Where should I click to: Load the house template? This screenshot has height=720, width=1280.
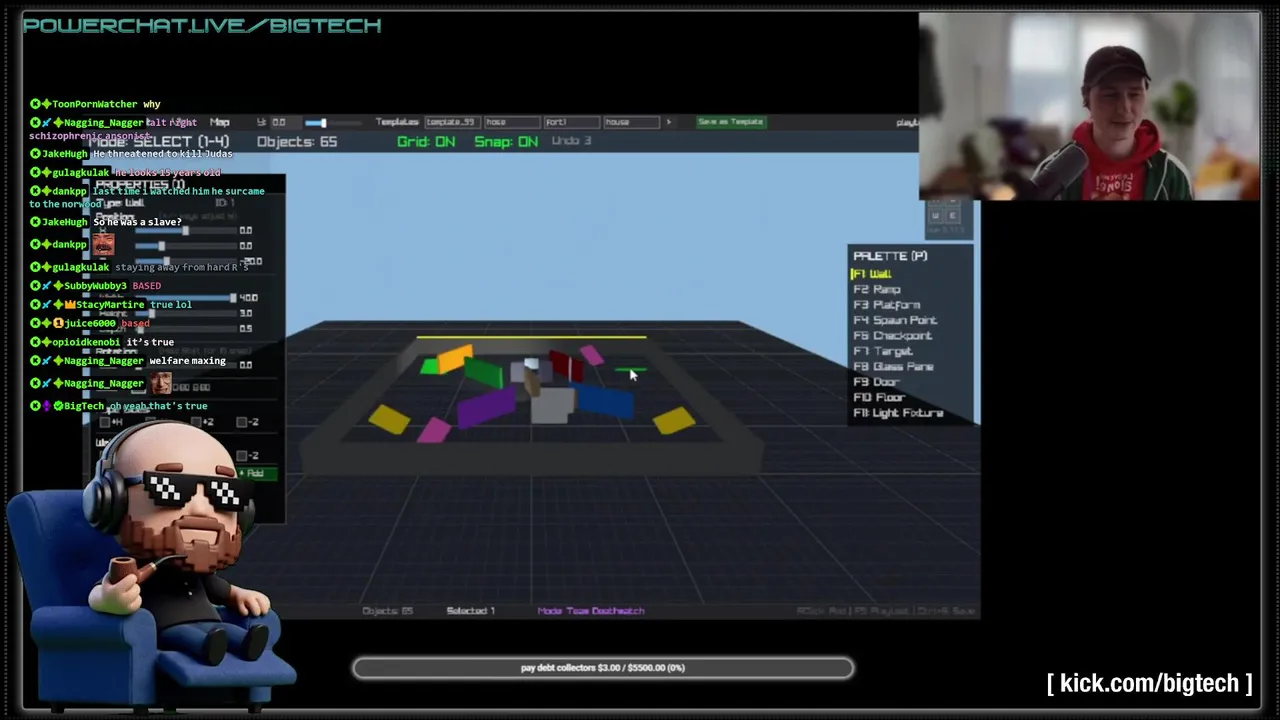(x=630, y=122)
